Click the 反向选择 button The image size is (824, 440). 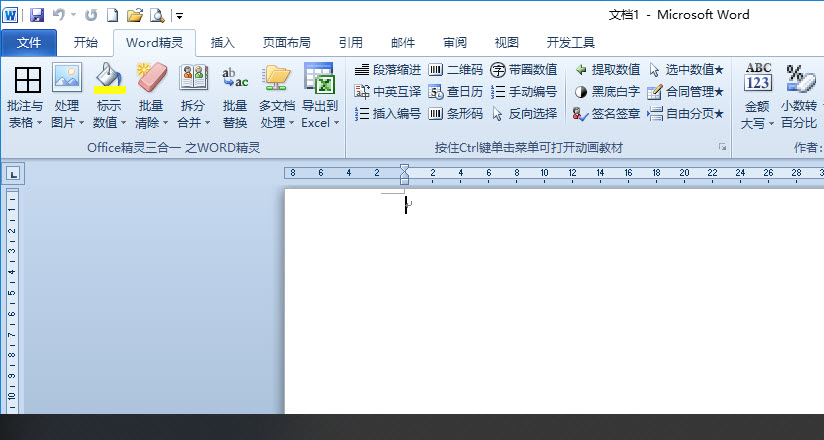(x=523, y=114)
